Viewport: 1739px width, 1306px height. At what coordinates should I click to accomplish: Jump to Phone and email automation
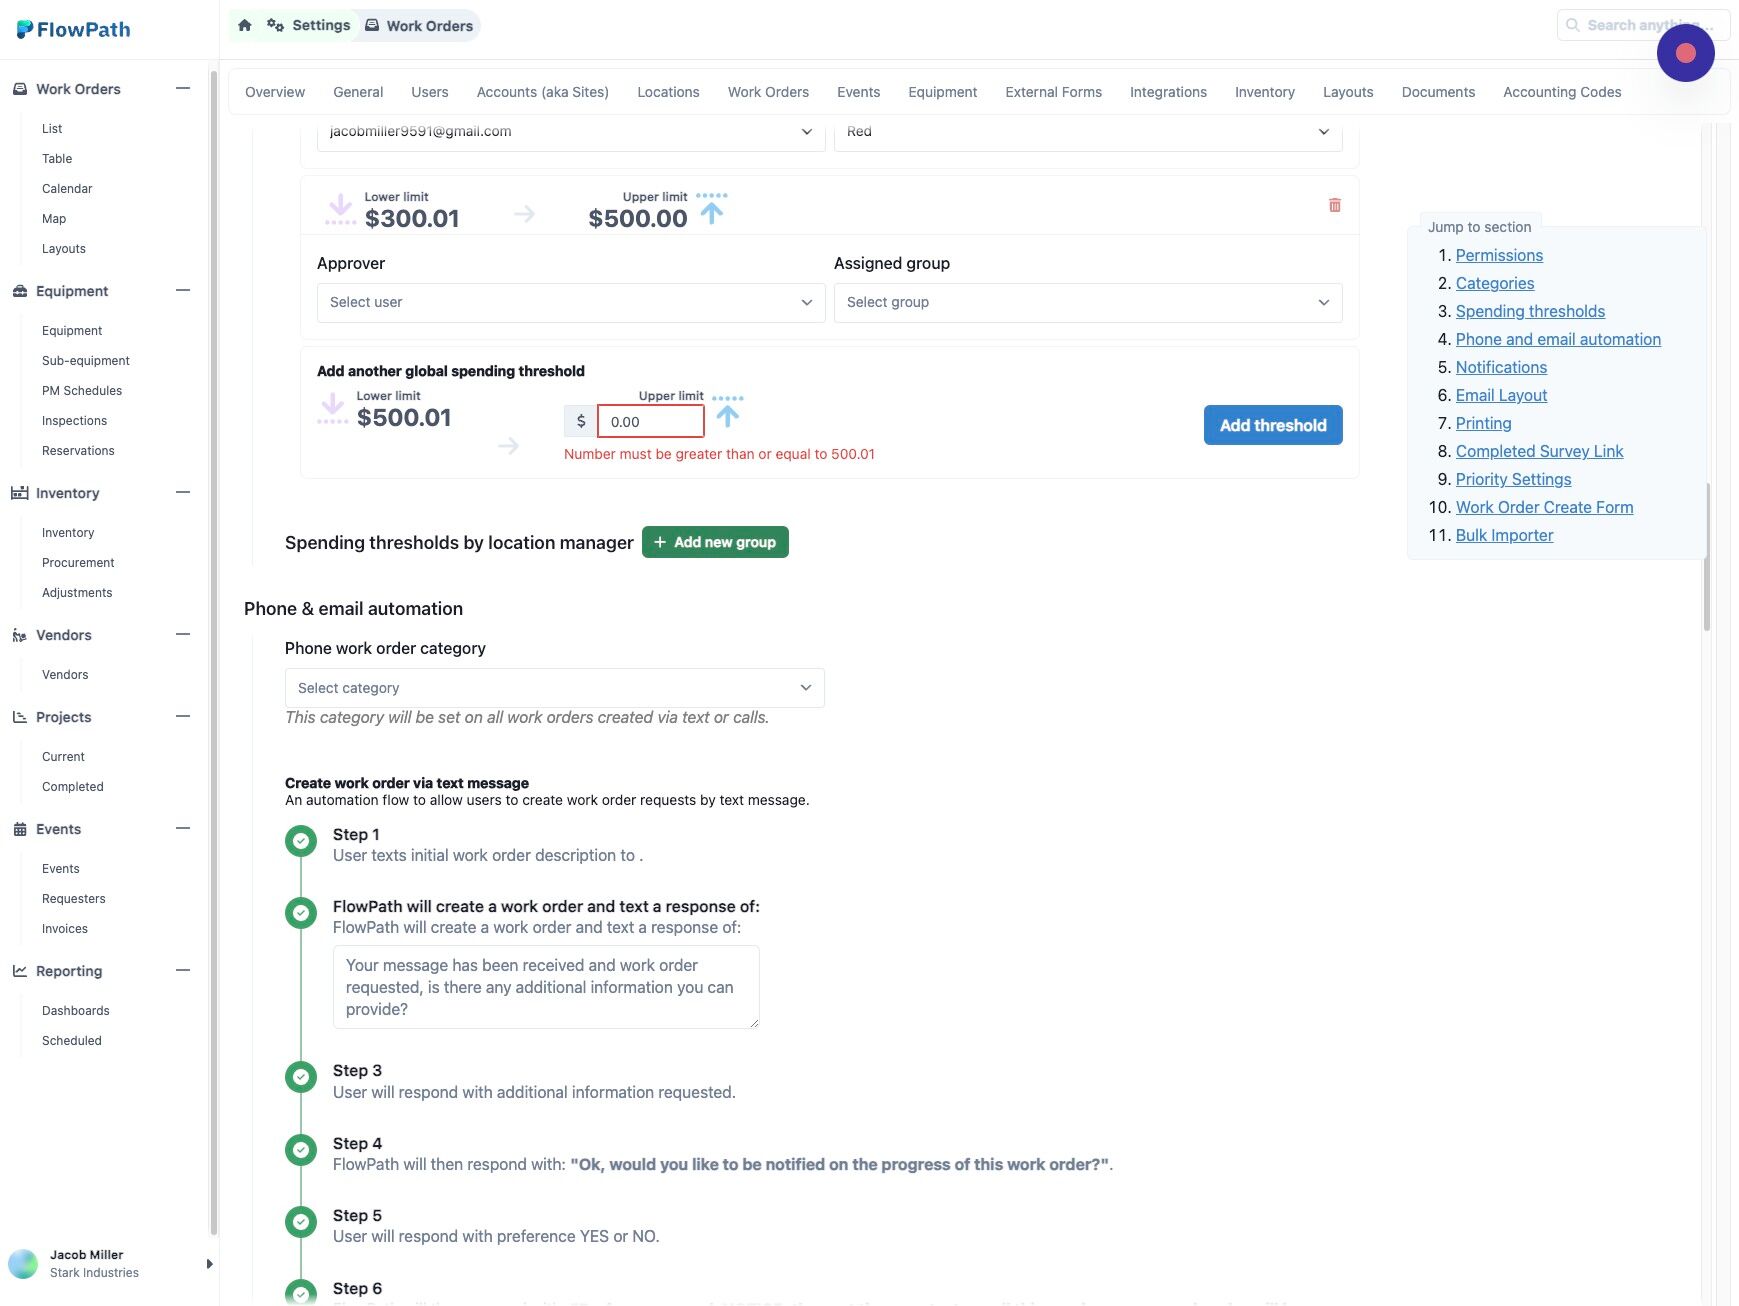tap(1558, 339)
